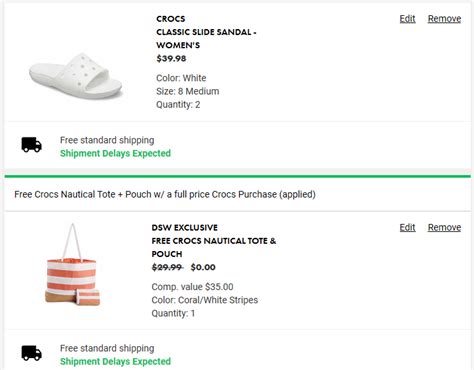This screenshot has height=370, width=474.
Task: Click the Size: 8 Medium text
Action: (188, 91)
